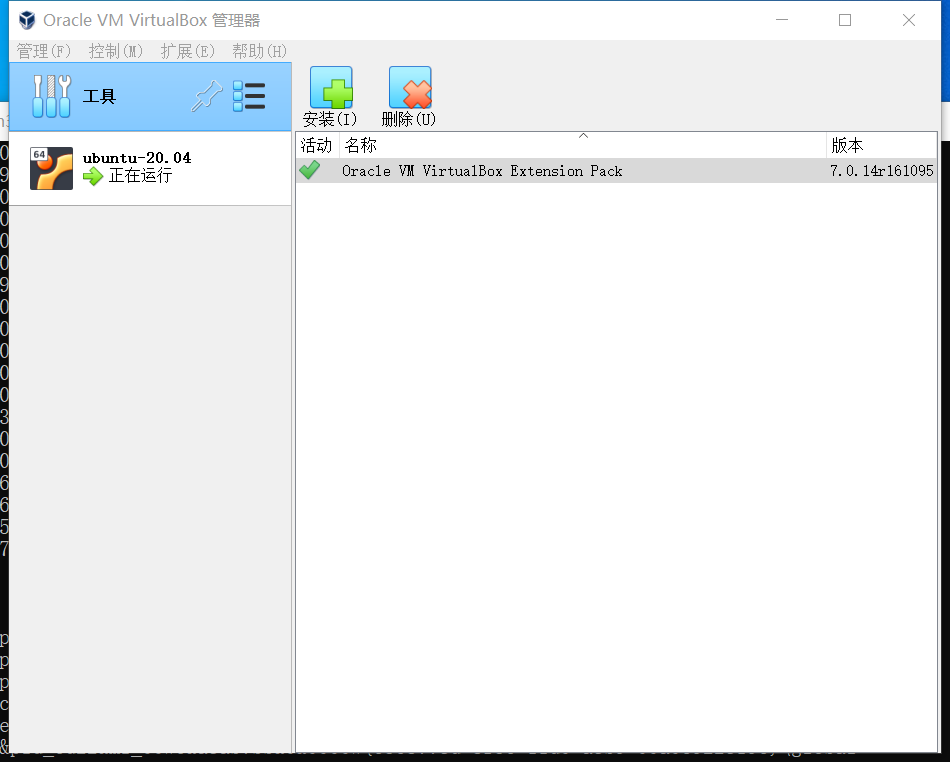Click the sort arrow above 名称 column
The height and width of the screenshot is (762, 950).
coord(583,136)
